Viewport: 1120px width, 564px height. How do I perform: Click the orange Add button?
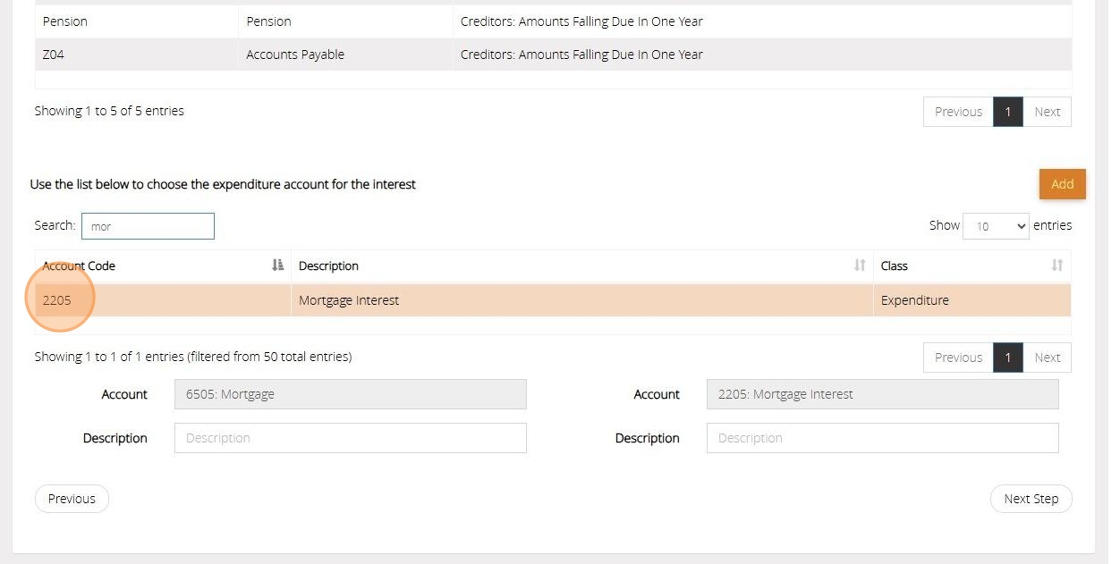coord(1062,184)
